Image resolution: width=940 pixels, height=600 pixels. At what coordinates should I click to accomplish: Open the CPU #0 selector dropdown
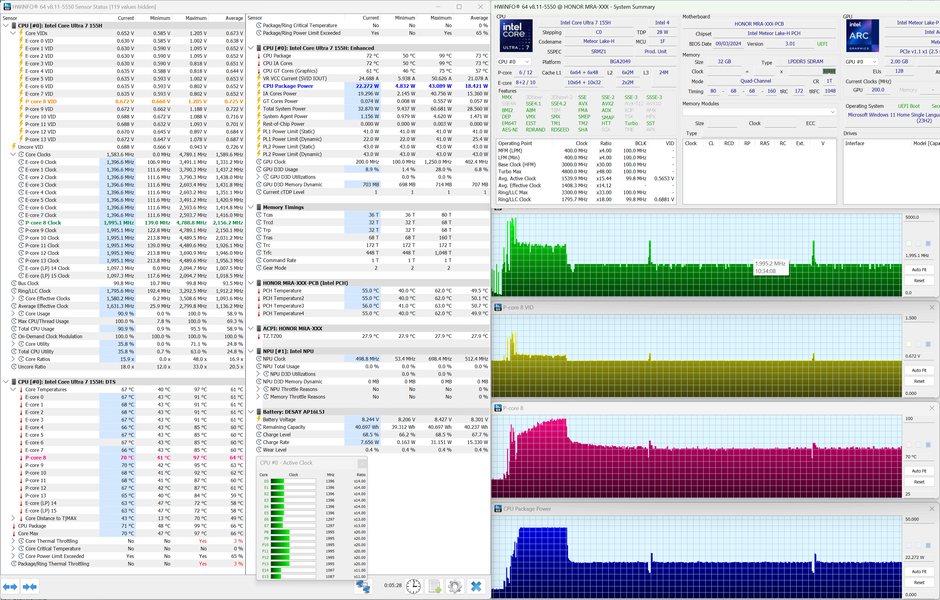pyautogui.click(x=514, y=62)
